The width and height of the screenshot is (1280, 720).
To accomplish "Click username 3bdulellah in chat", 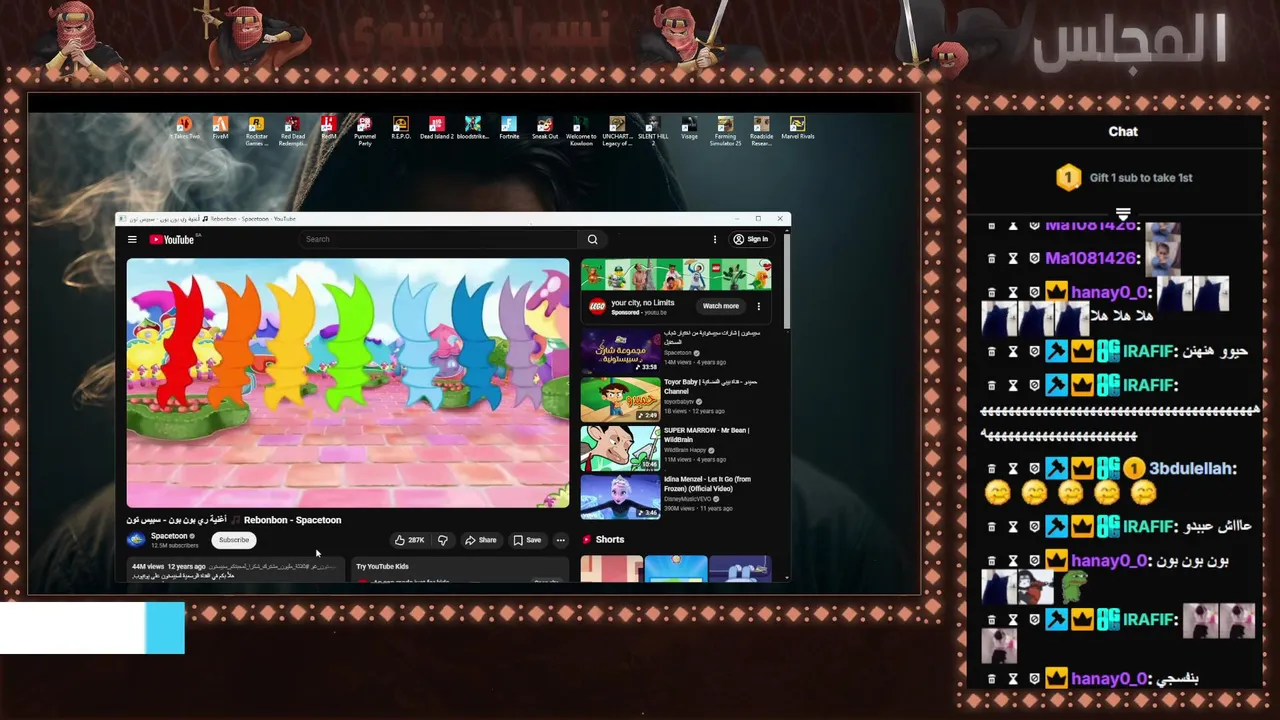I will 1190,468.
